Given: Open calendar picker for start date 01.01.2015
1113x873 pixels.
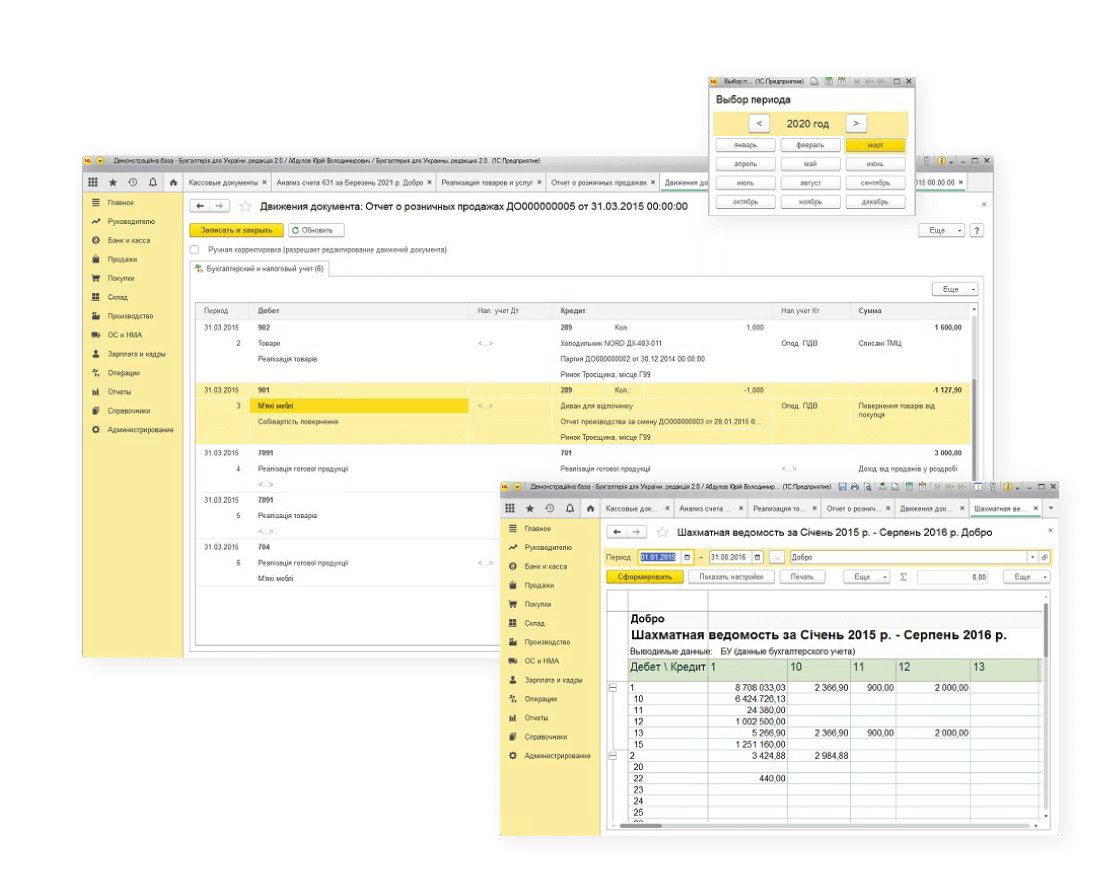Looking at the screenshot, I should [686, 557].
